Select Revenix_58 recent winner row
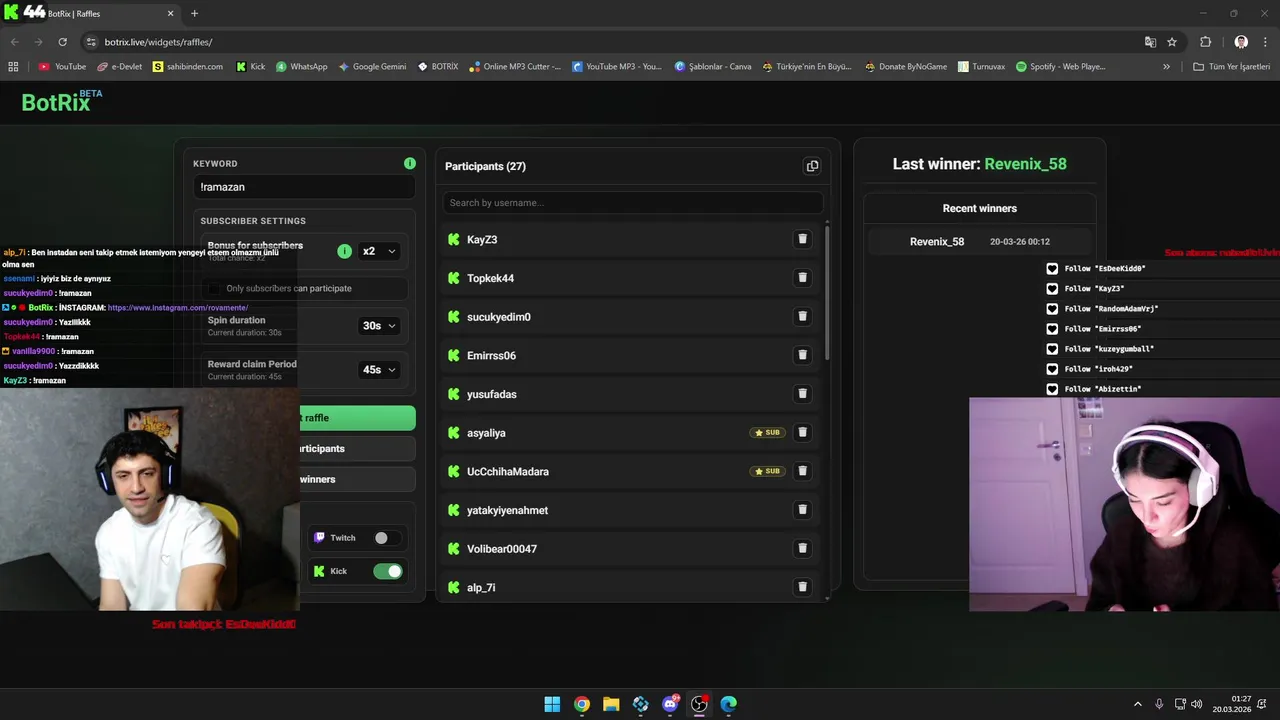 (x=979, y=241)
